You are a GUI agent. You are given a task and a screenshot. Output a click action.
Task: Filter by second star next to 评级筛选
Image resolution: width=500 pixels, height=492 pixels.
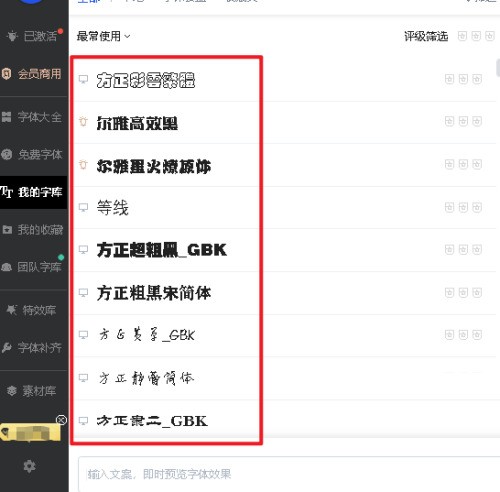tap(476, 36)
